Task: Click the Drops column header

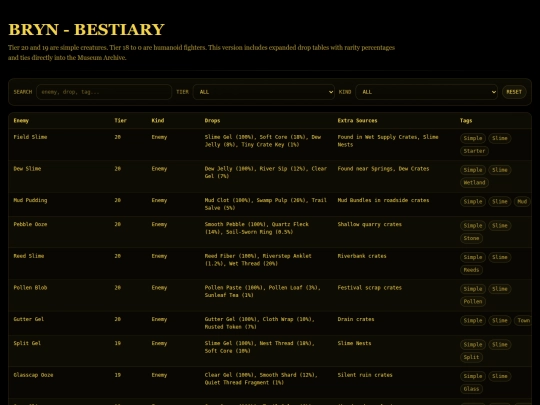Action: pos(212,121)
